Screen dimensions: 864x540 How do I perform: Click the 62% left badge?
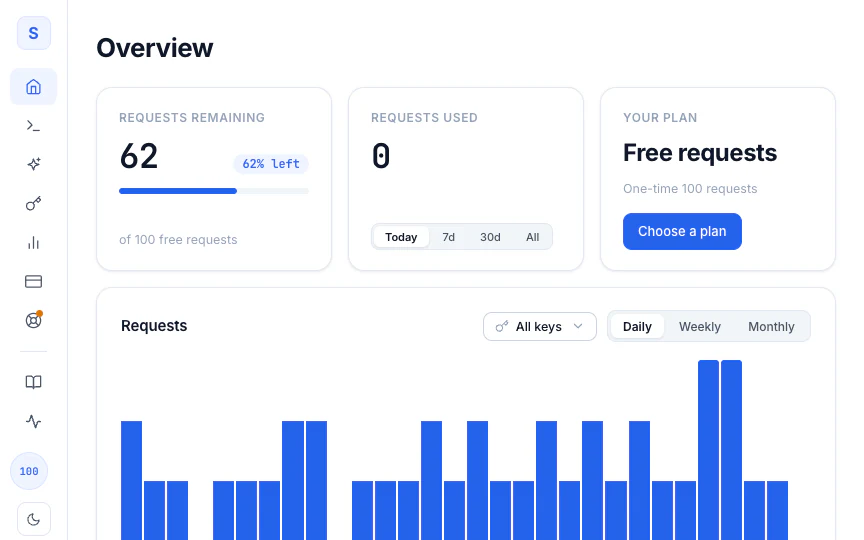click(x=271, y=164)
